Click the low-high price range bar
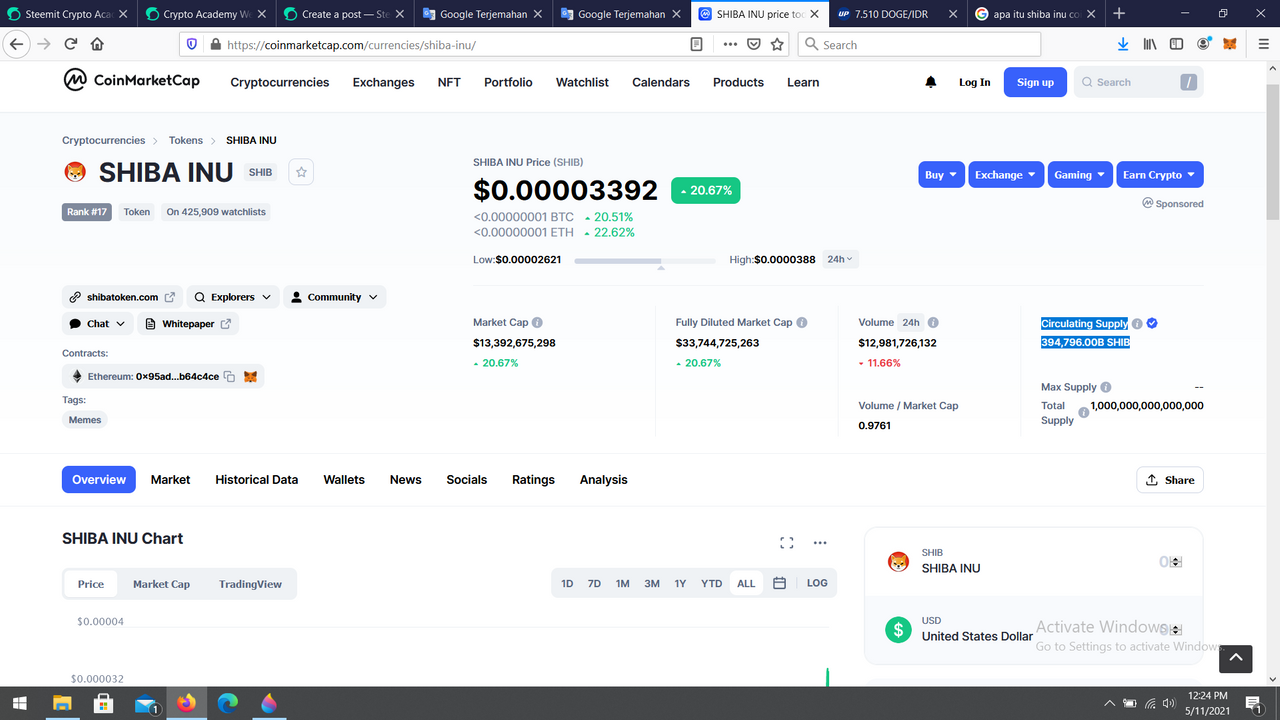Screen dimensions: 1280x720 [x=645, y=260]
